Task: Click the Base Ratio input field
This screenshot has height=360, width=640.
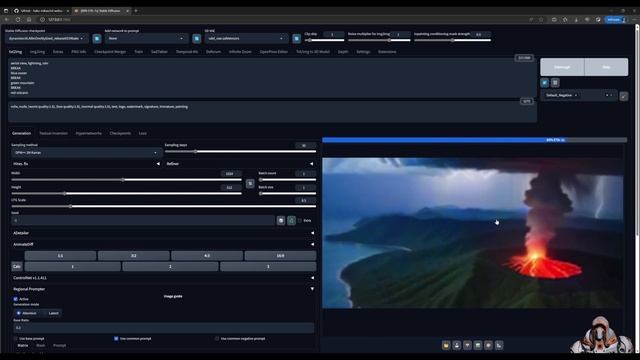Action: (x=163, y=328)
